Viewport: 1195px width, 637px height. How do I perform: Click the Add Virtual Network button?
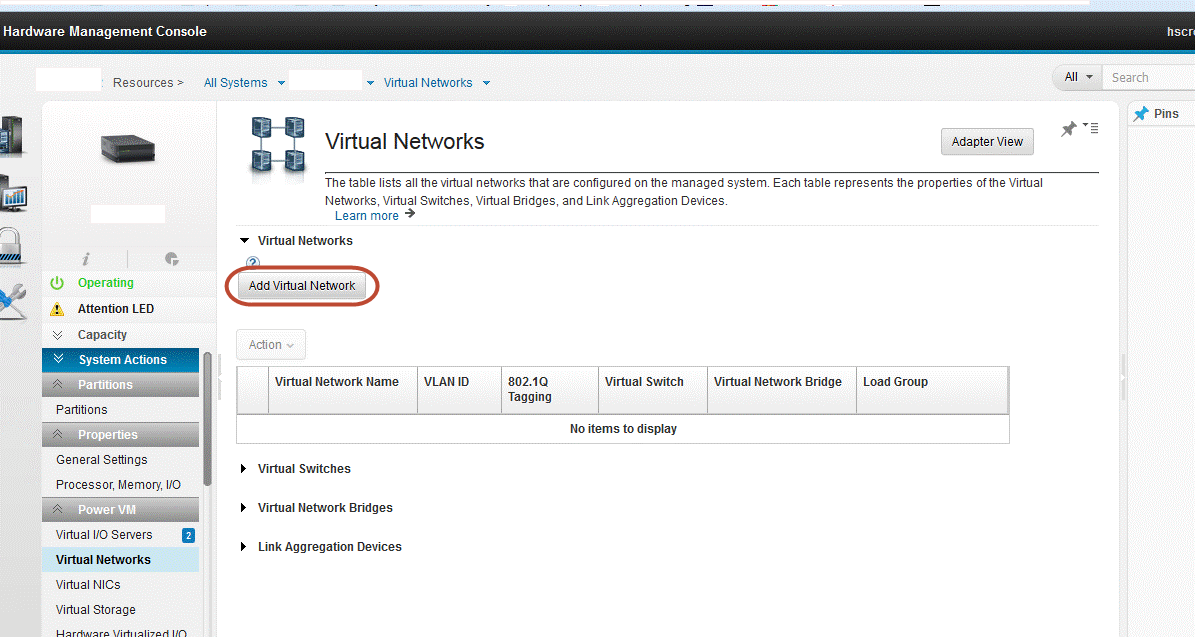pyautogui.click(x=302, y=286)
